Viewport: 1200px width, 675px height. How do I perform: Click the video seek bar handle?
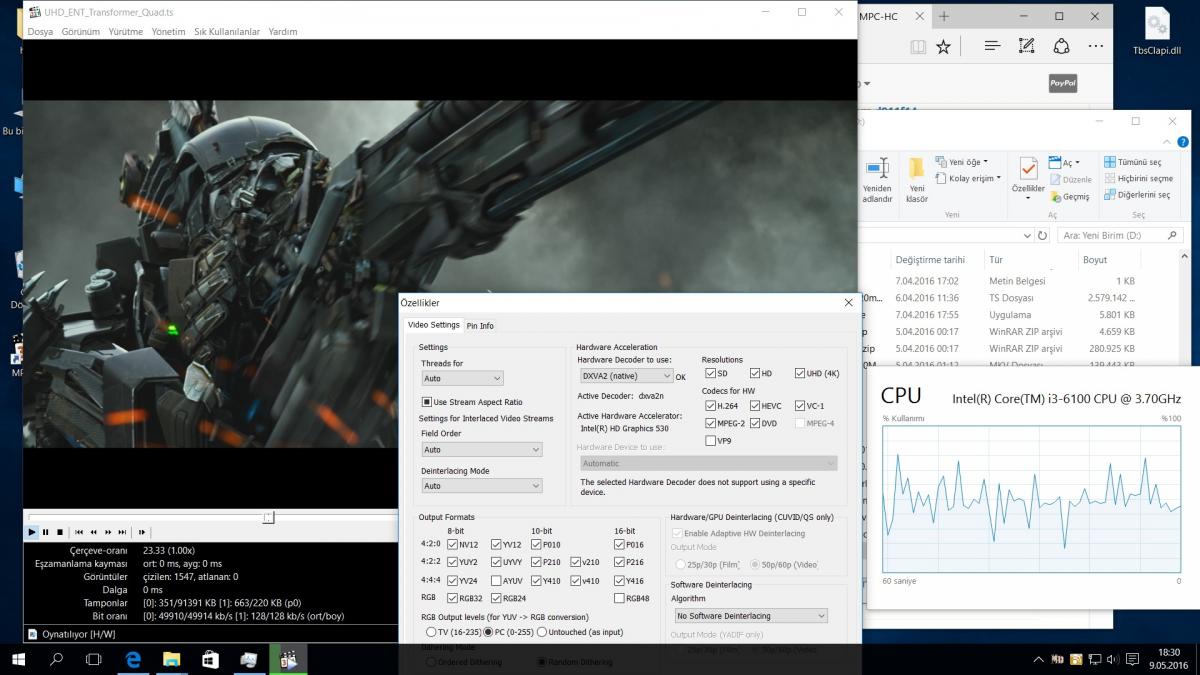(x=268, y=517)
